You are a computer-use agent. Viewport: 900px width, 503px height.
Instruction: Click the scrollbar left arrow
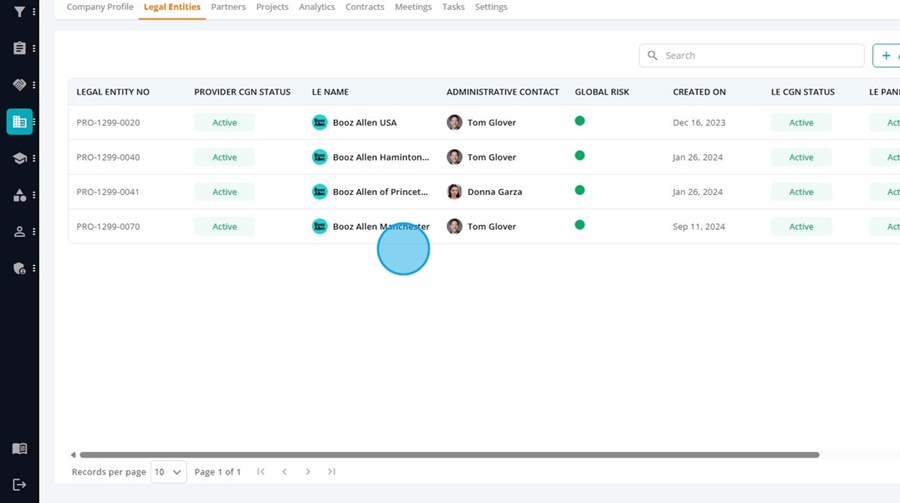point(73,455)
